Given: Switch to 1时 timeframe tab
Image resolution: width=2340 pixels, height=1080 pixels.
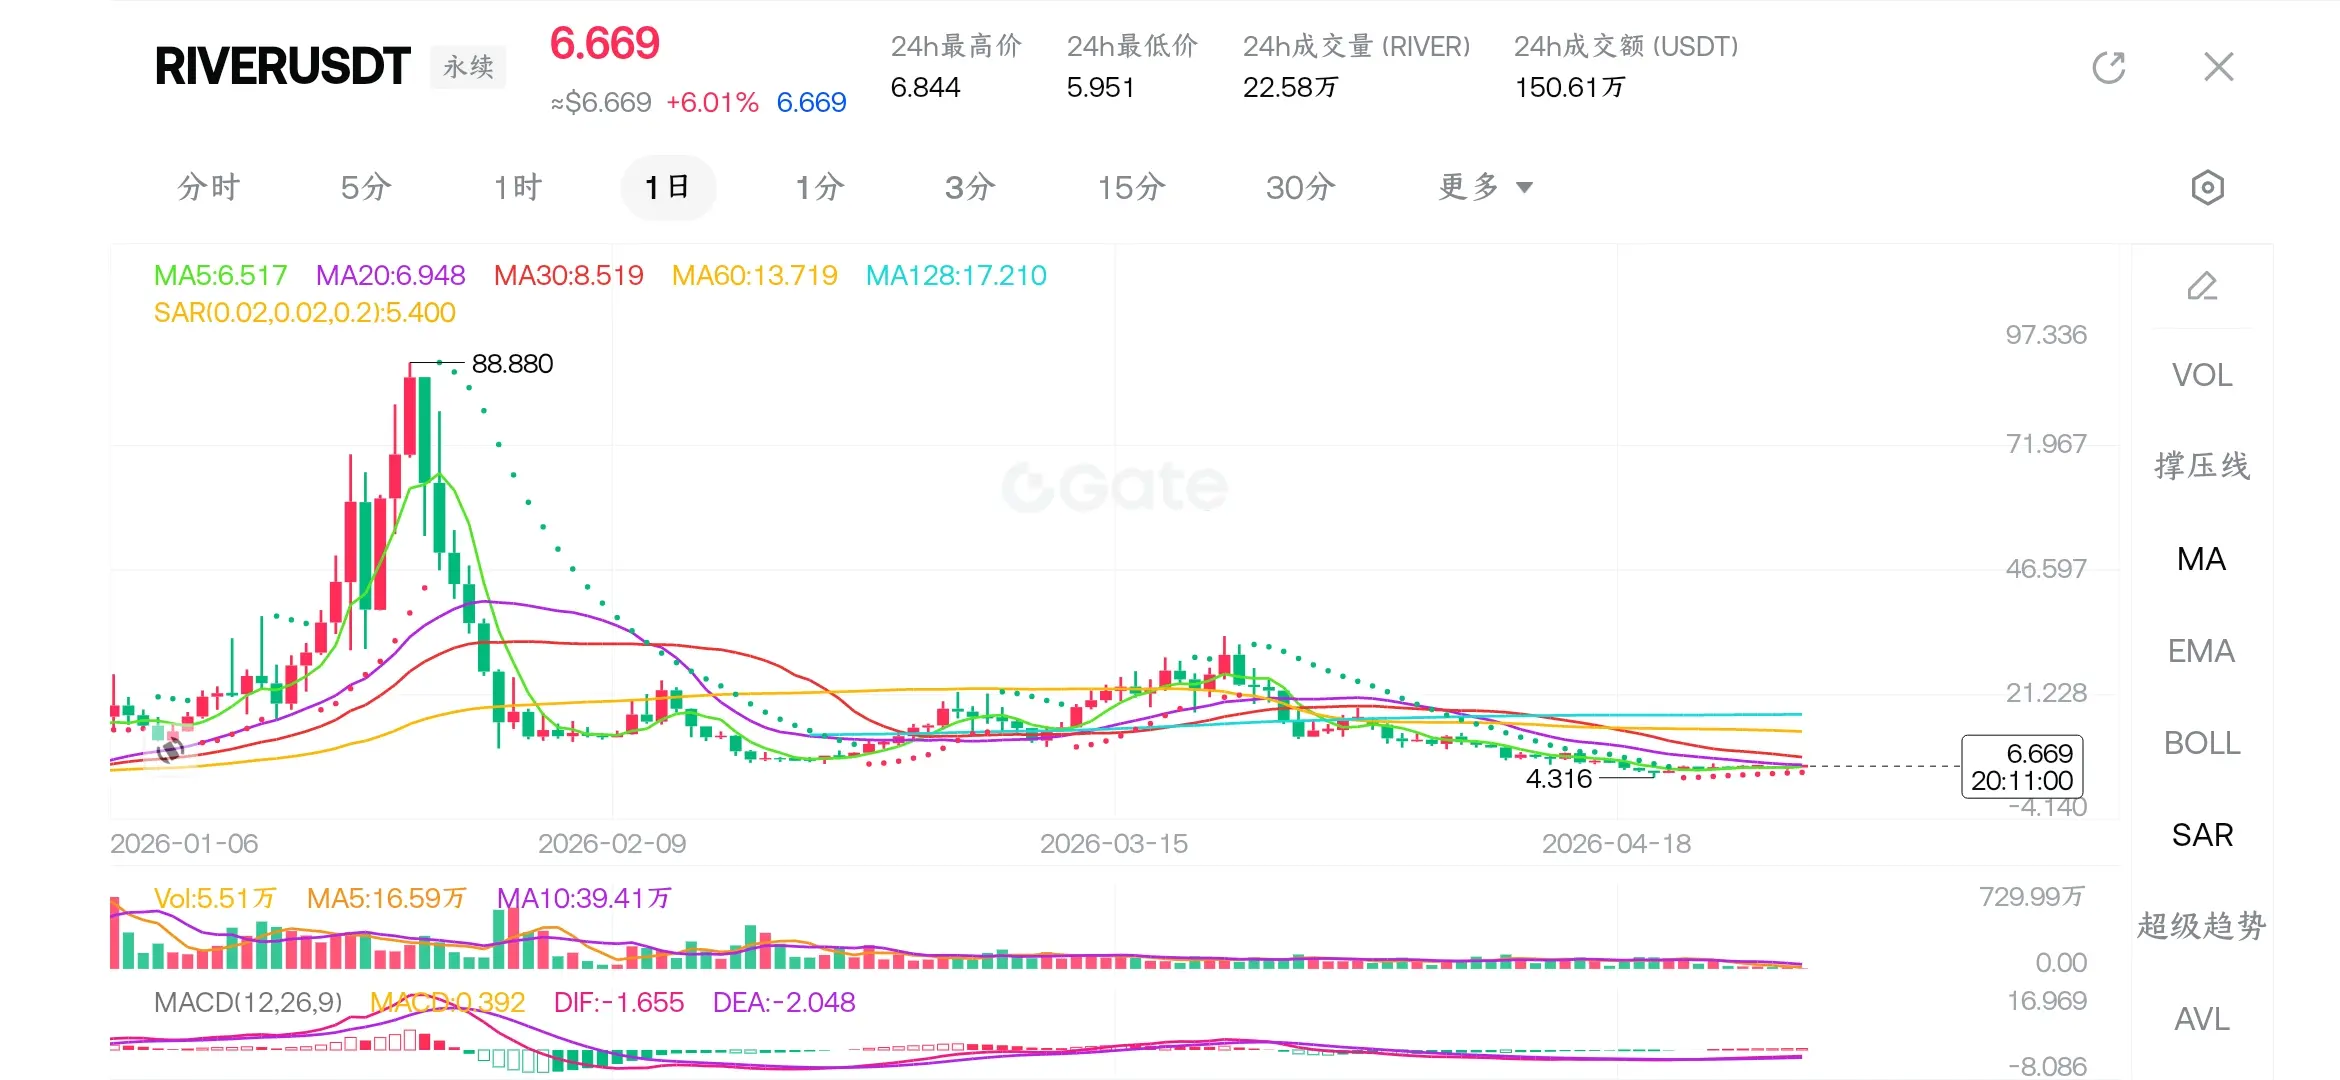Looking at the screenshot, I should (x=517, y=187).
